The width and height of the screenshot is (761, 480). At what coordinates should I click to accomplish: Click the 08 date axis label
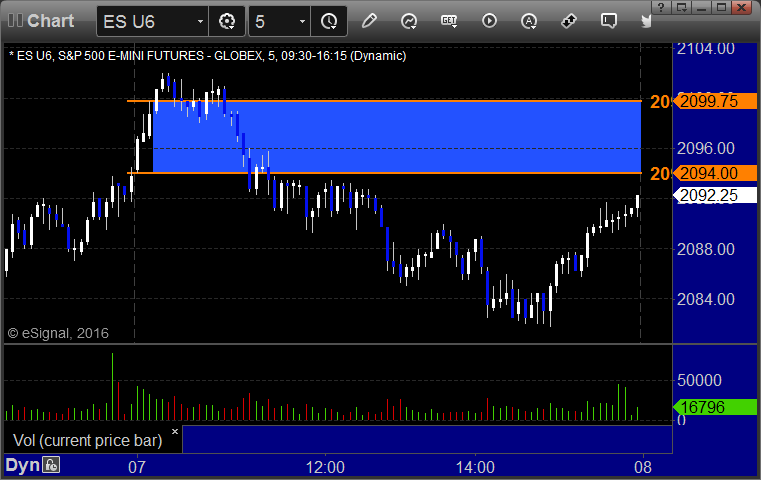643,467
